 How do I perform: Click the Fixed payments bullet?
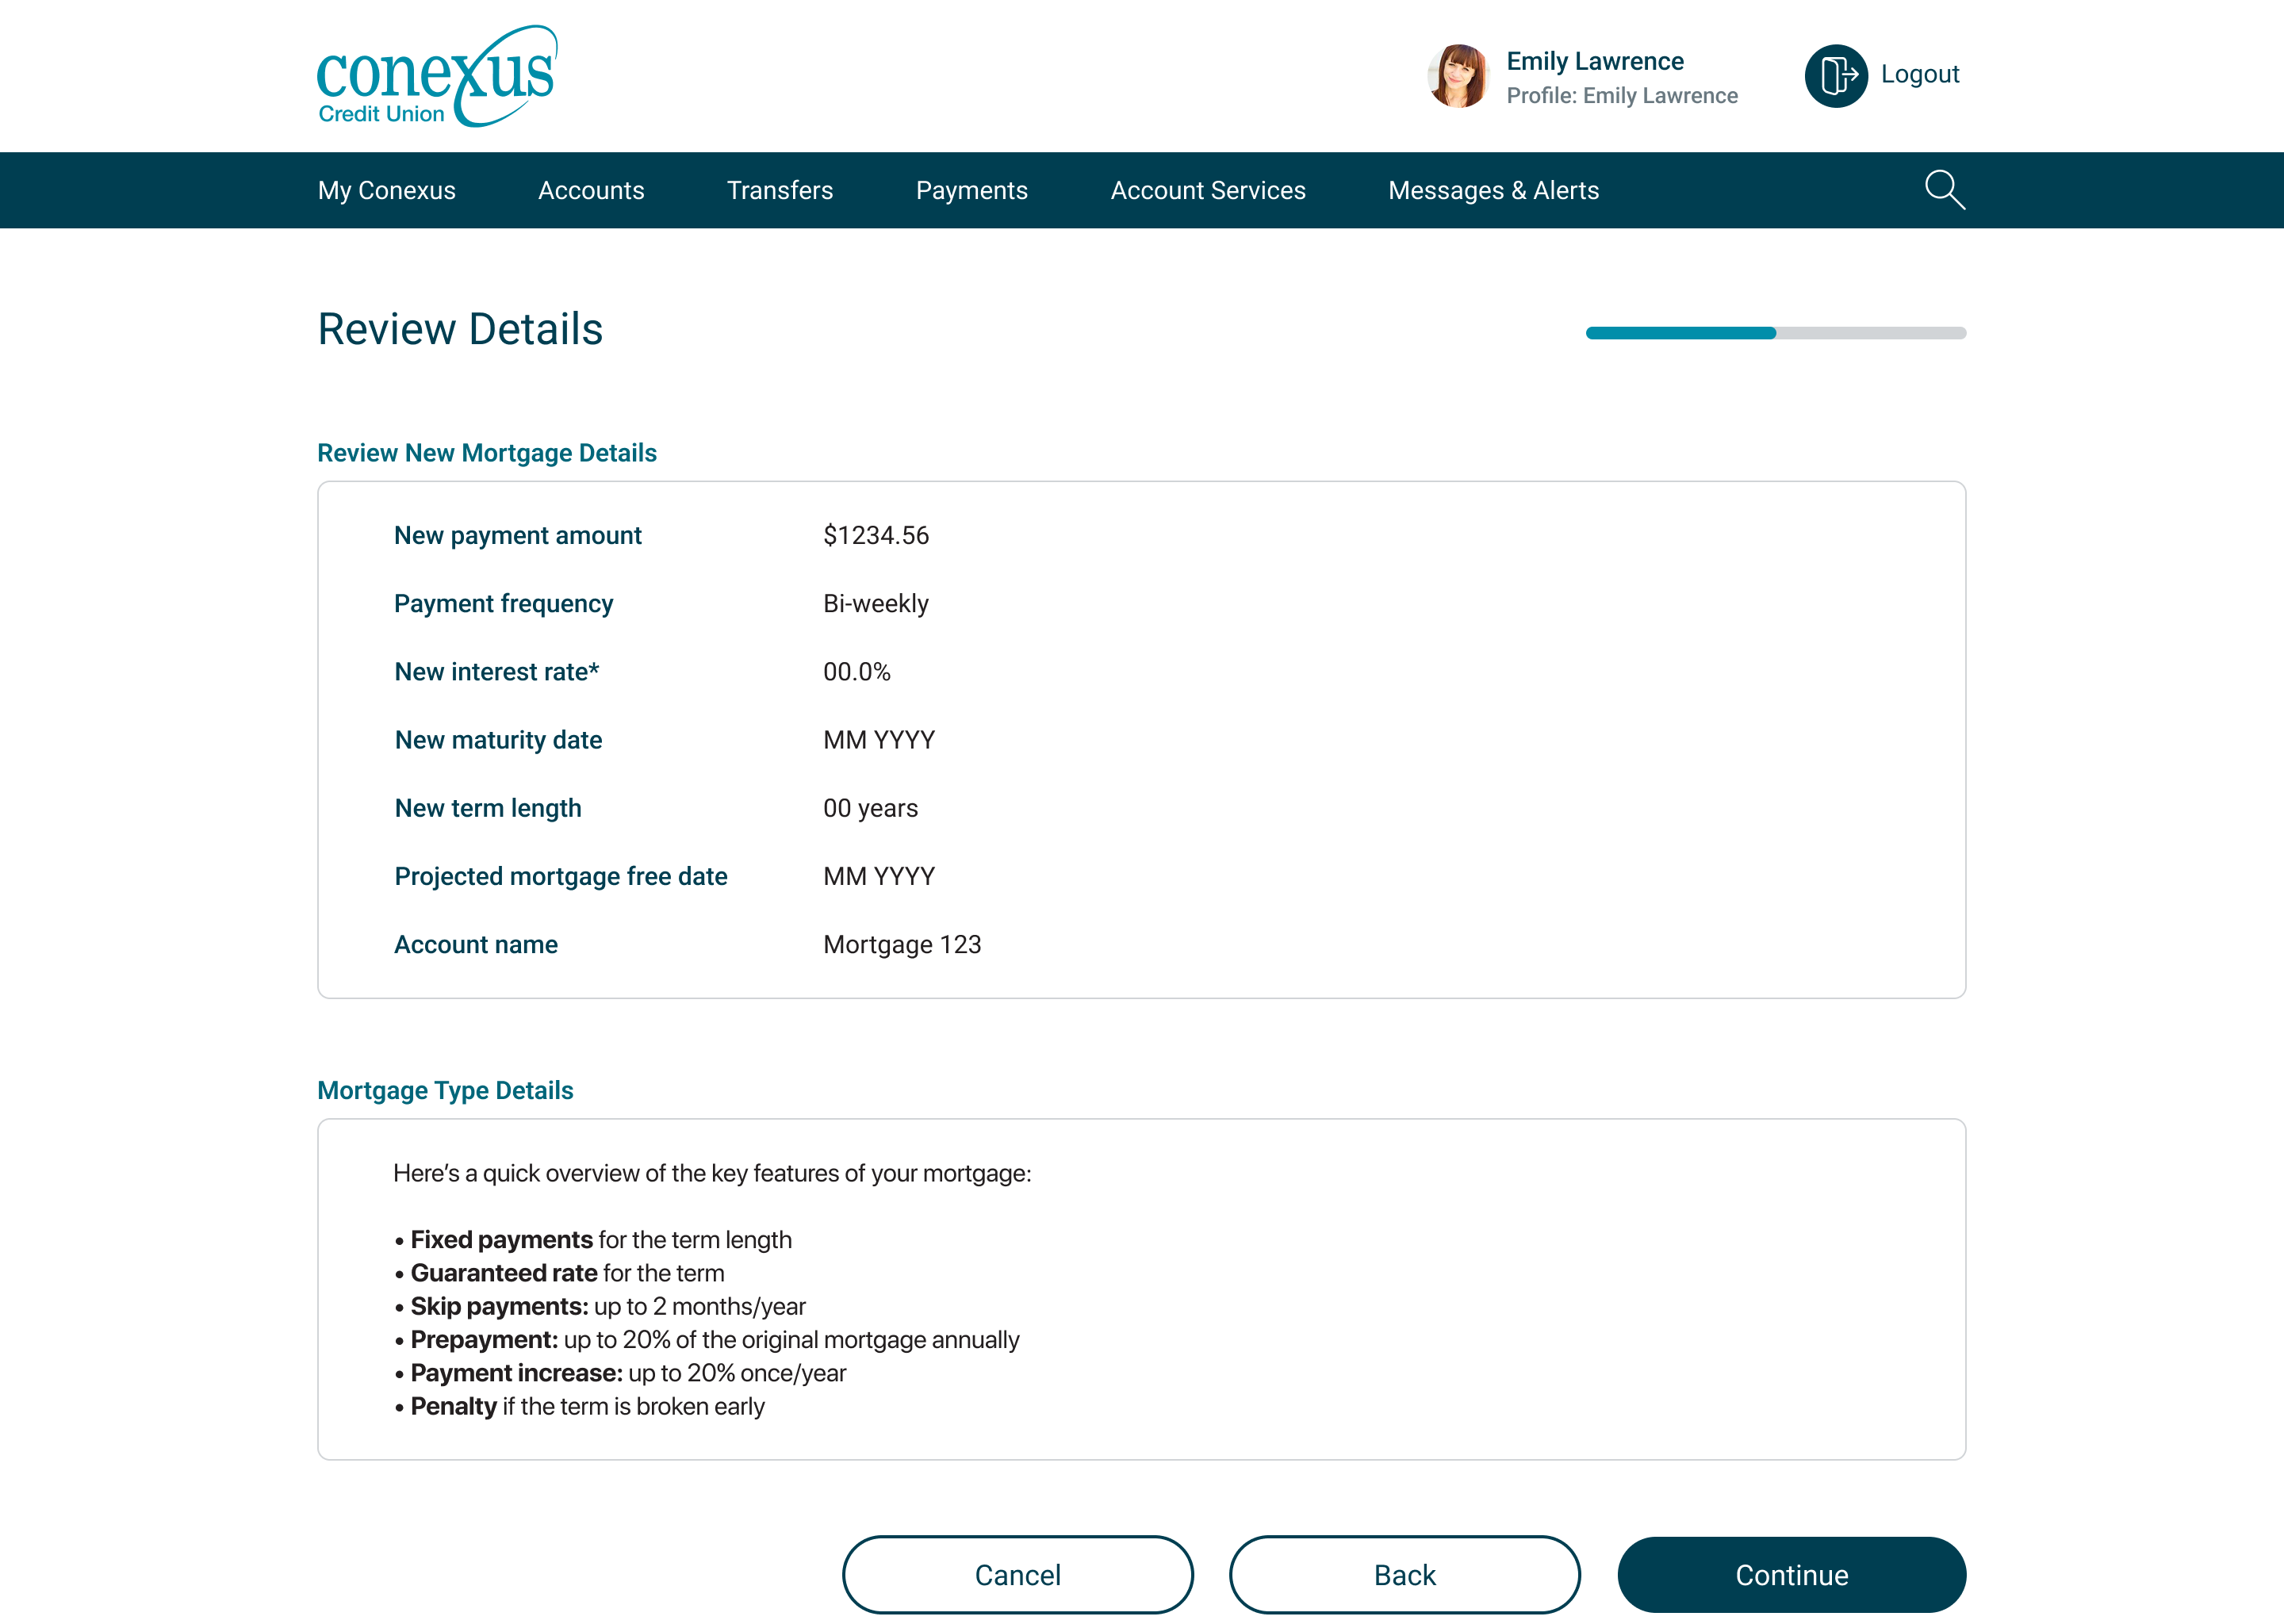pos(593,1239)
